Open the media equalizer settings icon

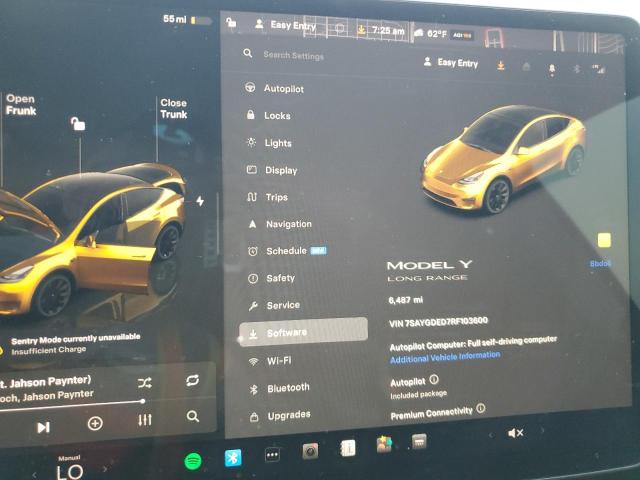pos(145,420)
